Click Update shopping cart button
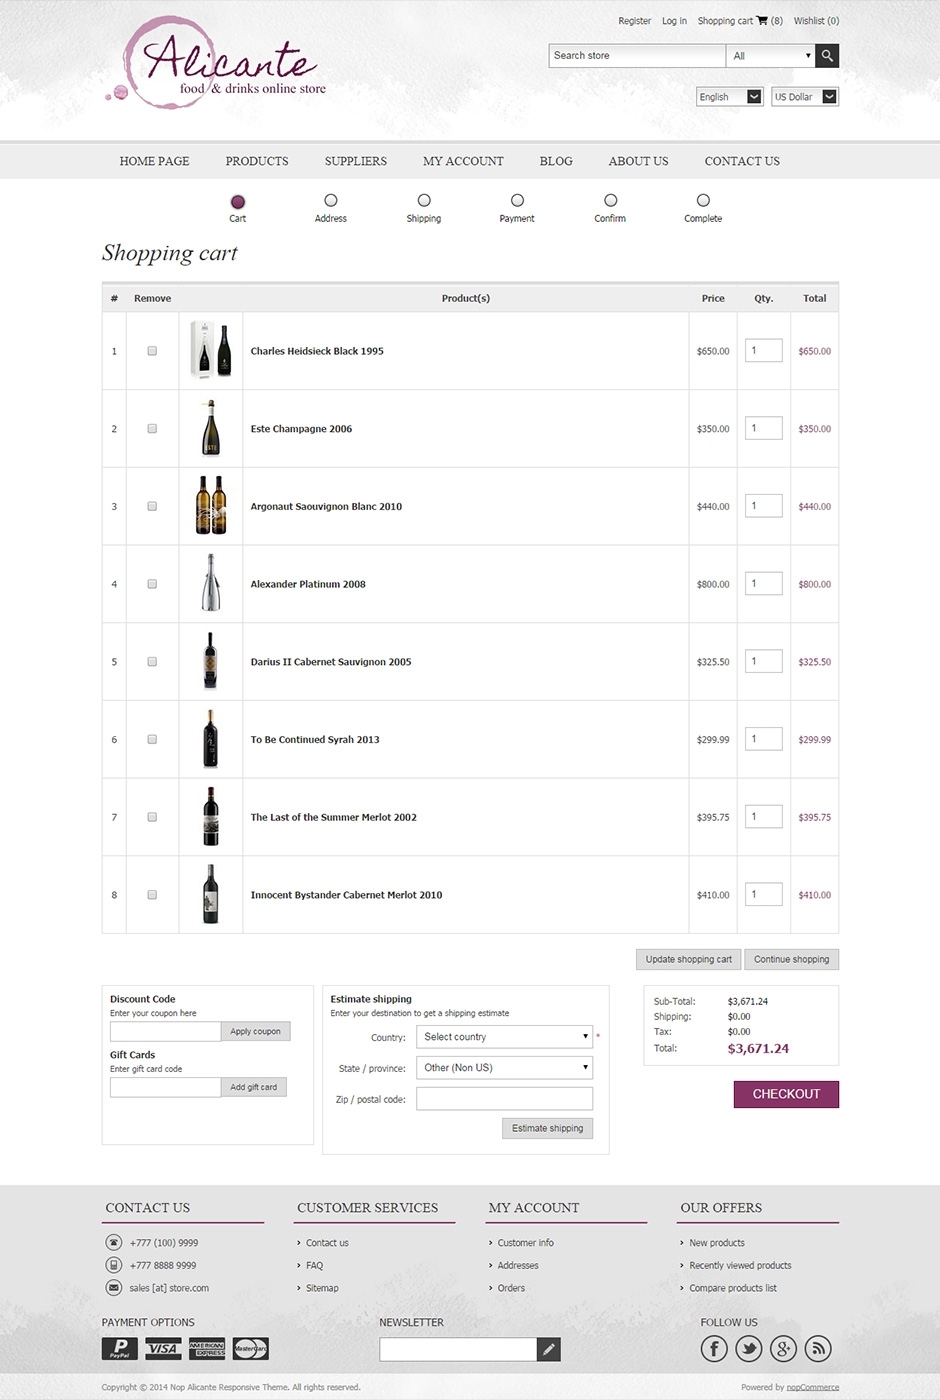This screenshot has height=1400, width=940. pyautogui.click(x=688, y=959)
